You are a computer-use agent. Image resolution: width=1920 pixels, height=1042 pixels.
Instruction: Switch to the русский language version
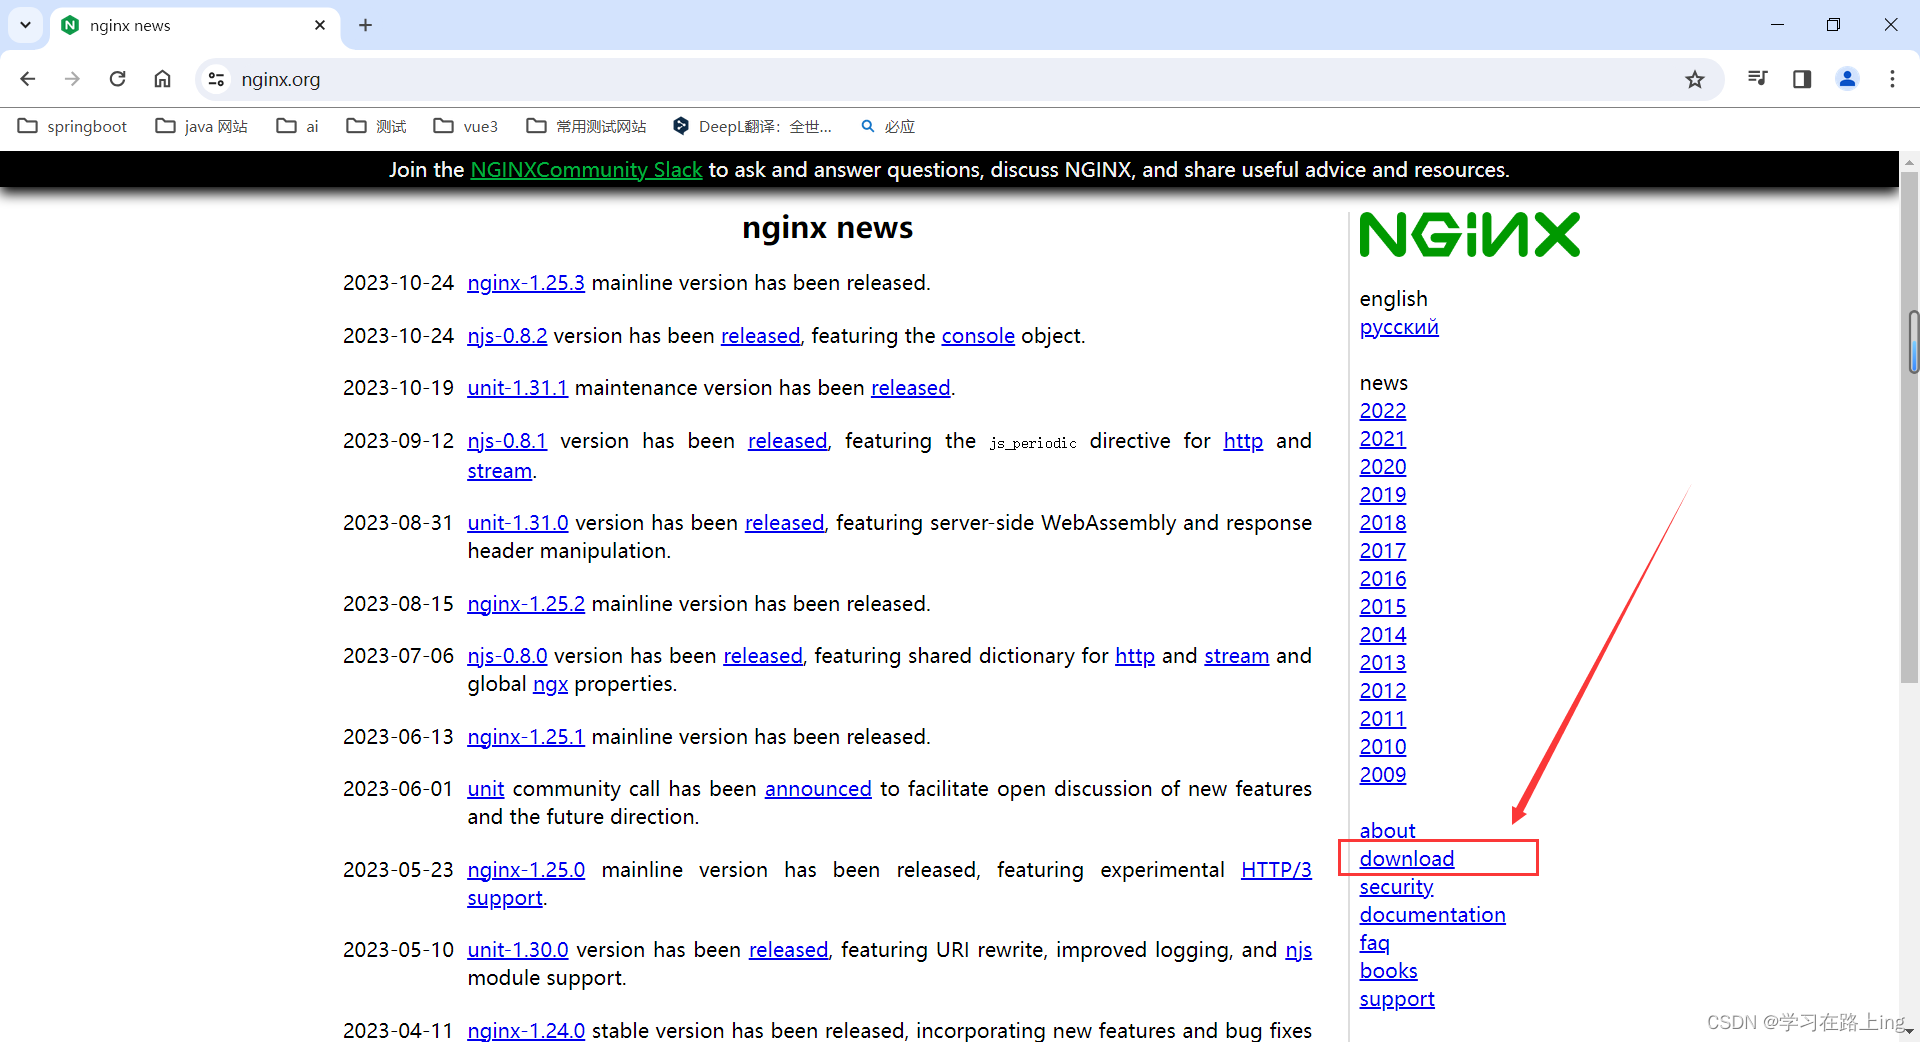1398,327
